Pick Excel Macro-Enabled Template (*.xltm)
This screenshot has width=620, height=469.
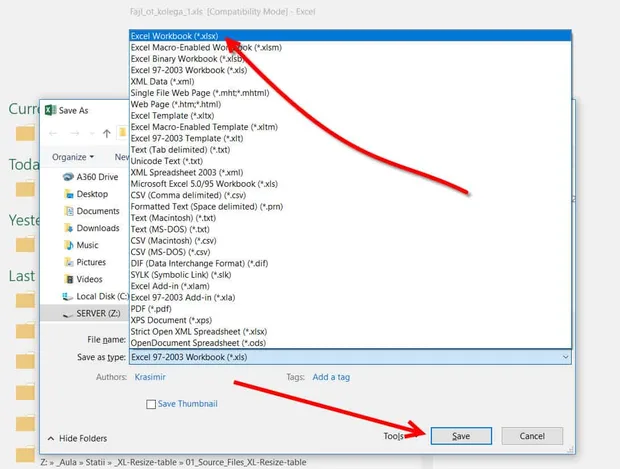[350, 127]
